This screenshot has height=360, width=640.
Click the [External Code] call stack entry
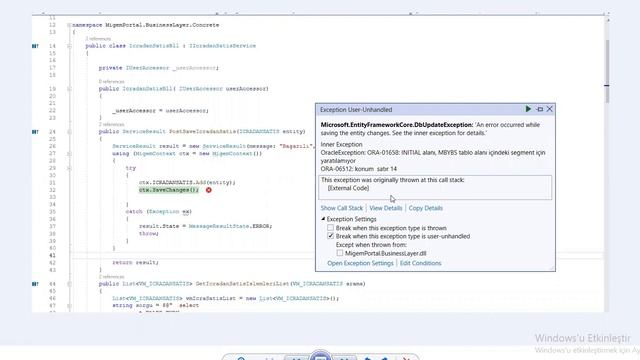point(348,188)
